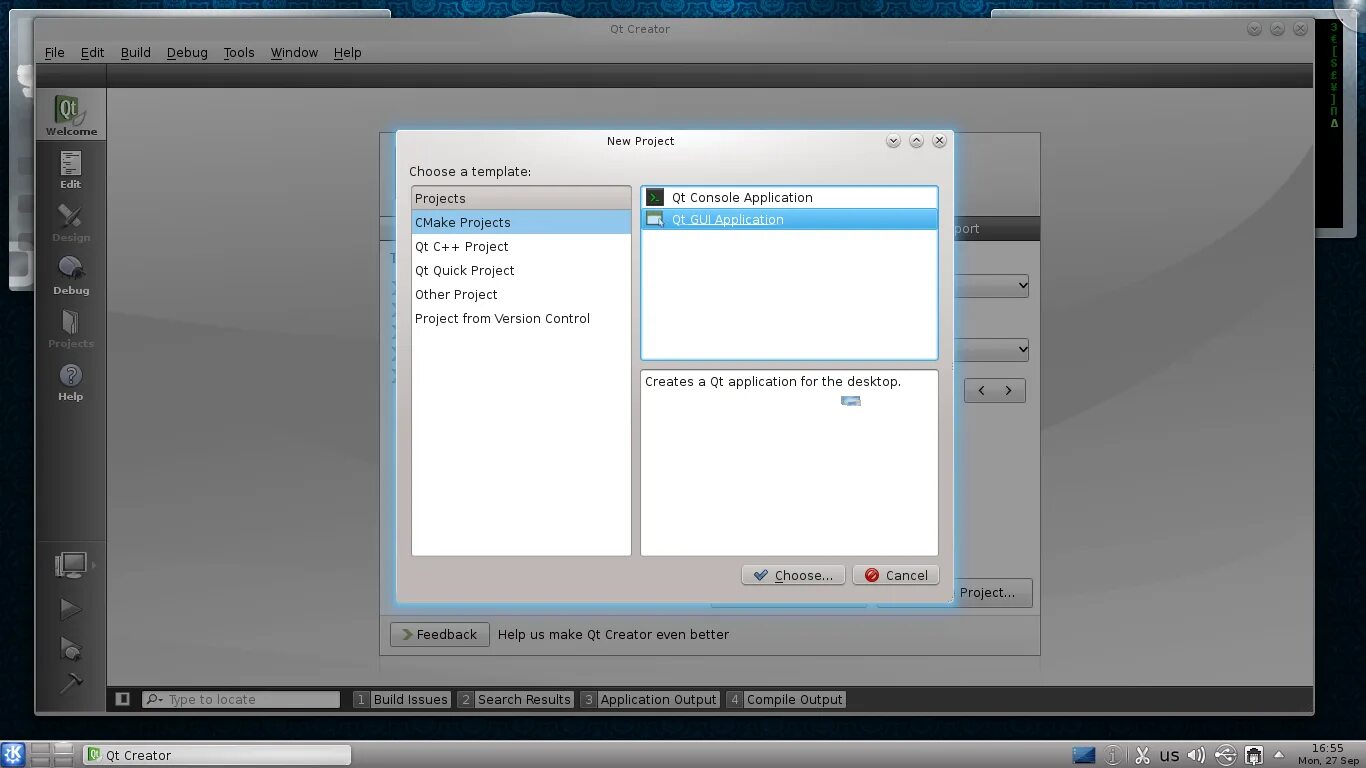Click the network management tray icon
1366x768 pixels.
pyautogui.click(x=1253, y=755)
